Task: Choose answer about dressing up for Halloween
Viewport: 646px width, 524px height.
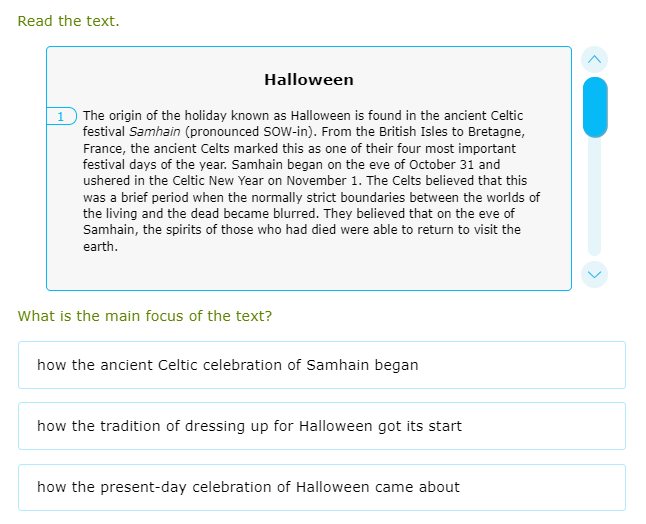Action: 322,426
